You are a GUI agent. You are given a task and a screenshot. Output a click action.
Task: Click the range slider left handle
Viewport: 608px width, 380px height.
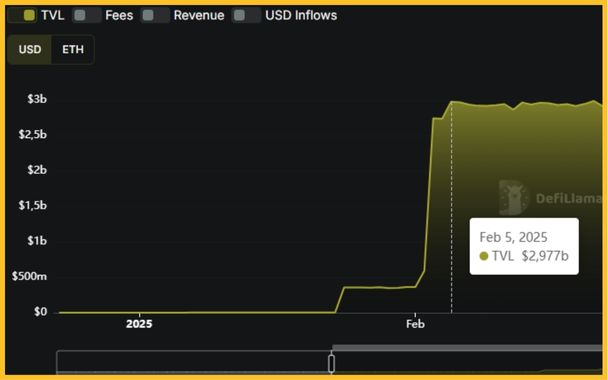coord(332,363)
